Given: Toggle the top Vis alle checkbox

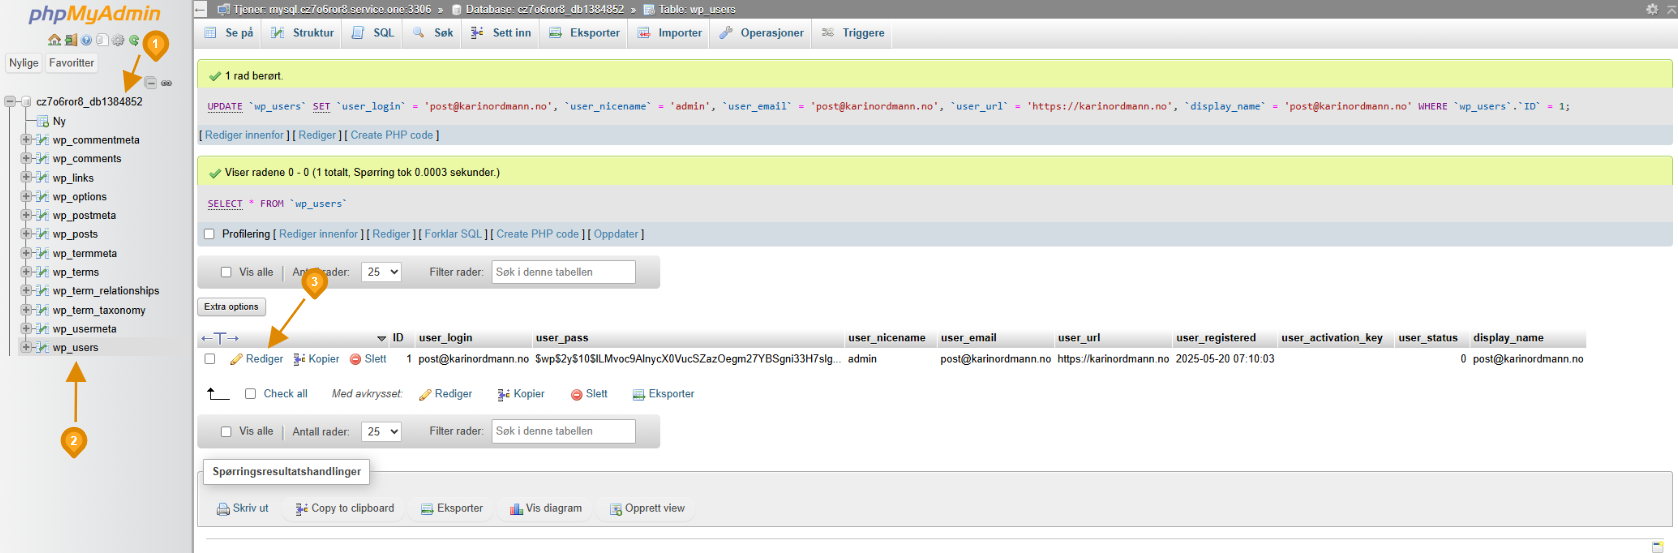Looking at the screenshot, I should tap(226, 272).
